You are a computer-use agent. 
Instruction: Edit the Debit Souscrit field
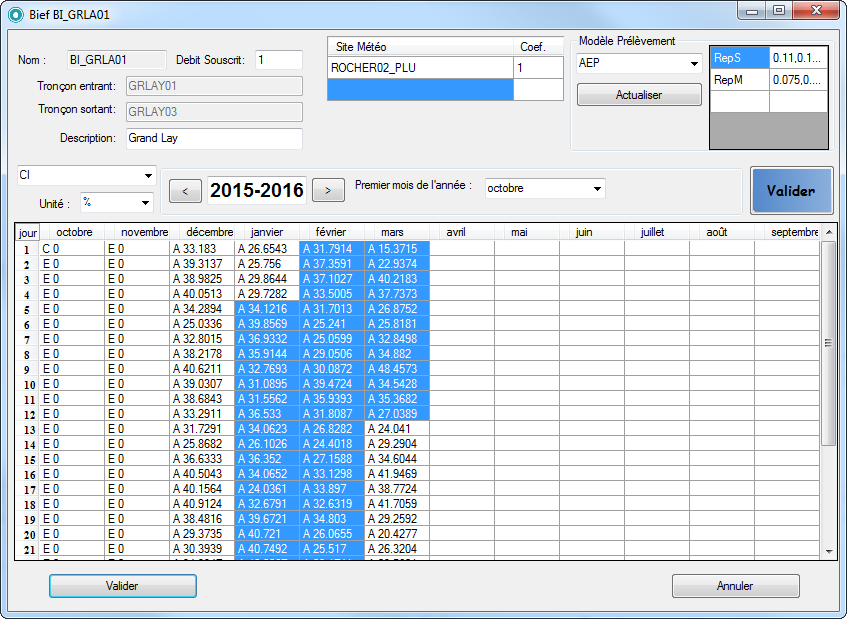coord(279,60)
